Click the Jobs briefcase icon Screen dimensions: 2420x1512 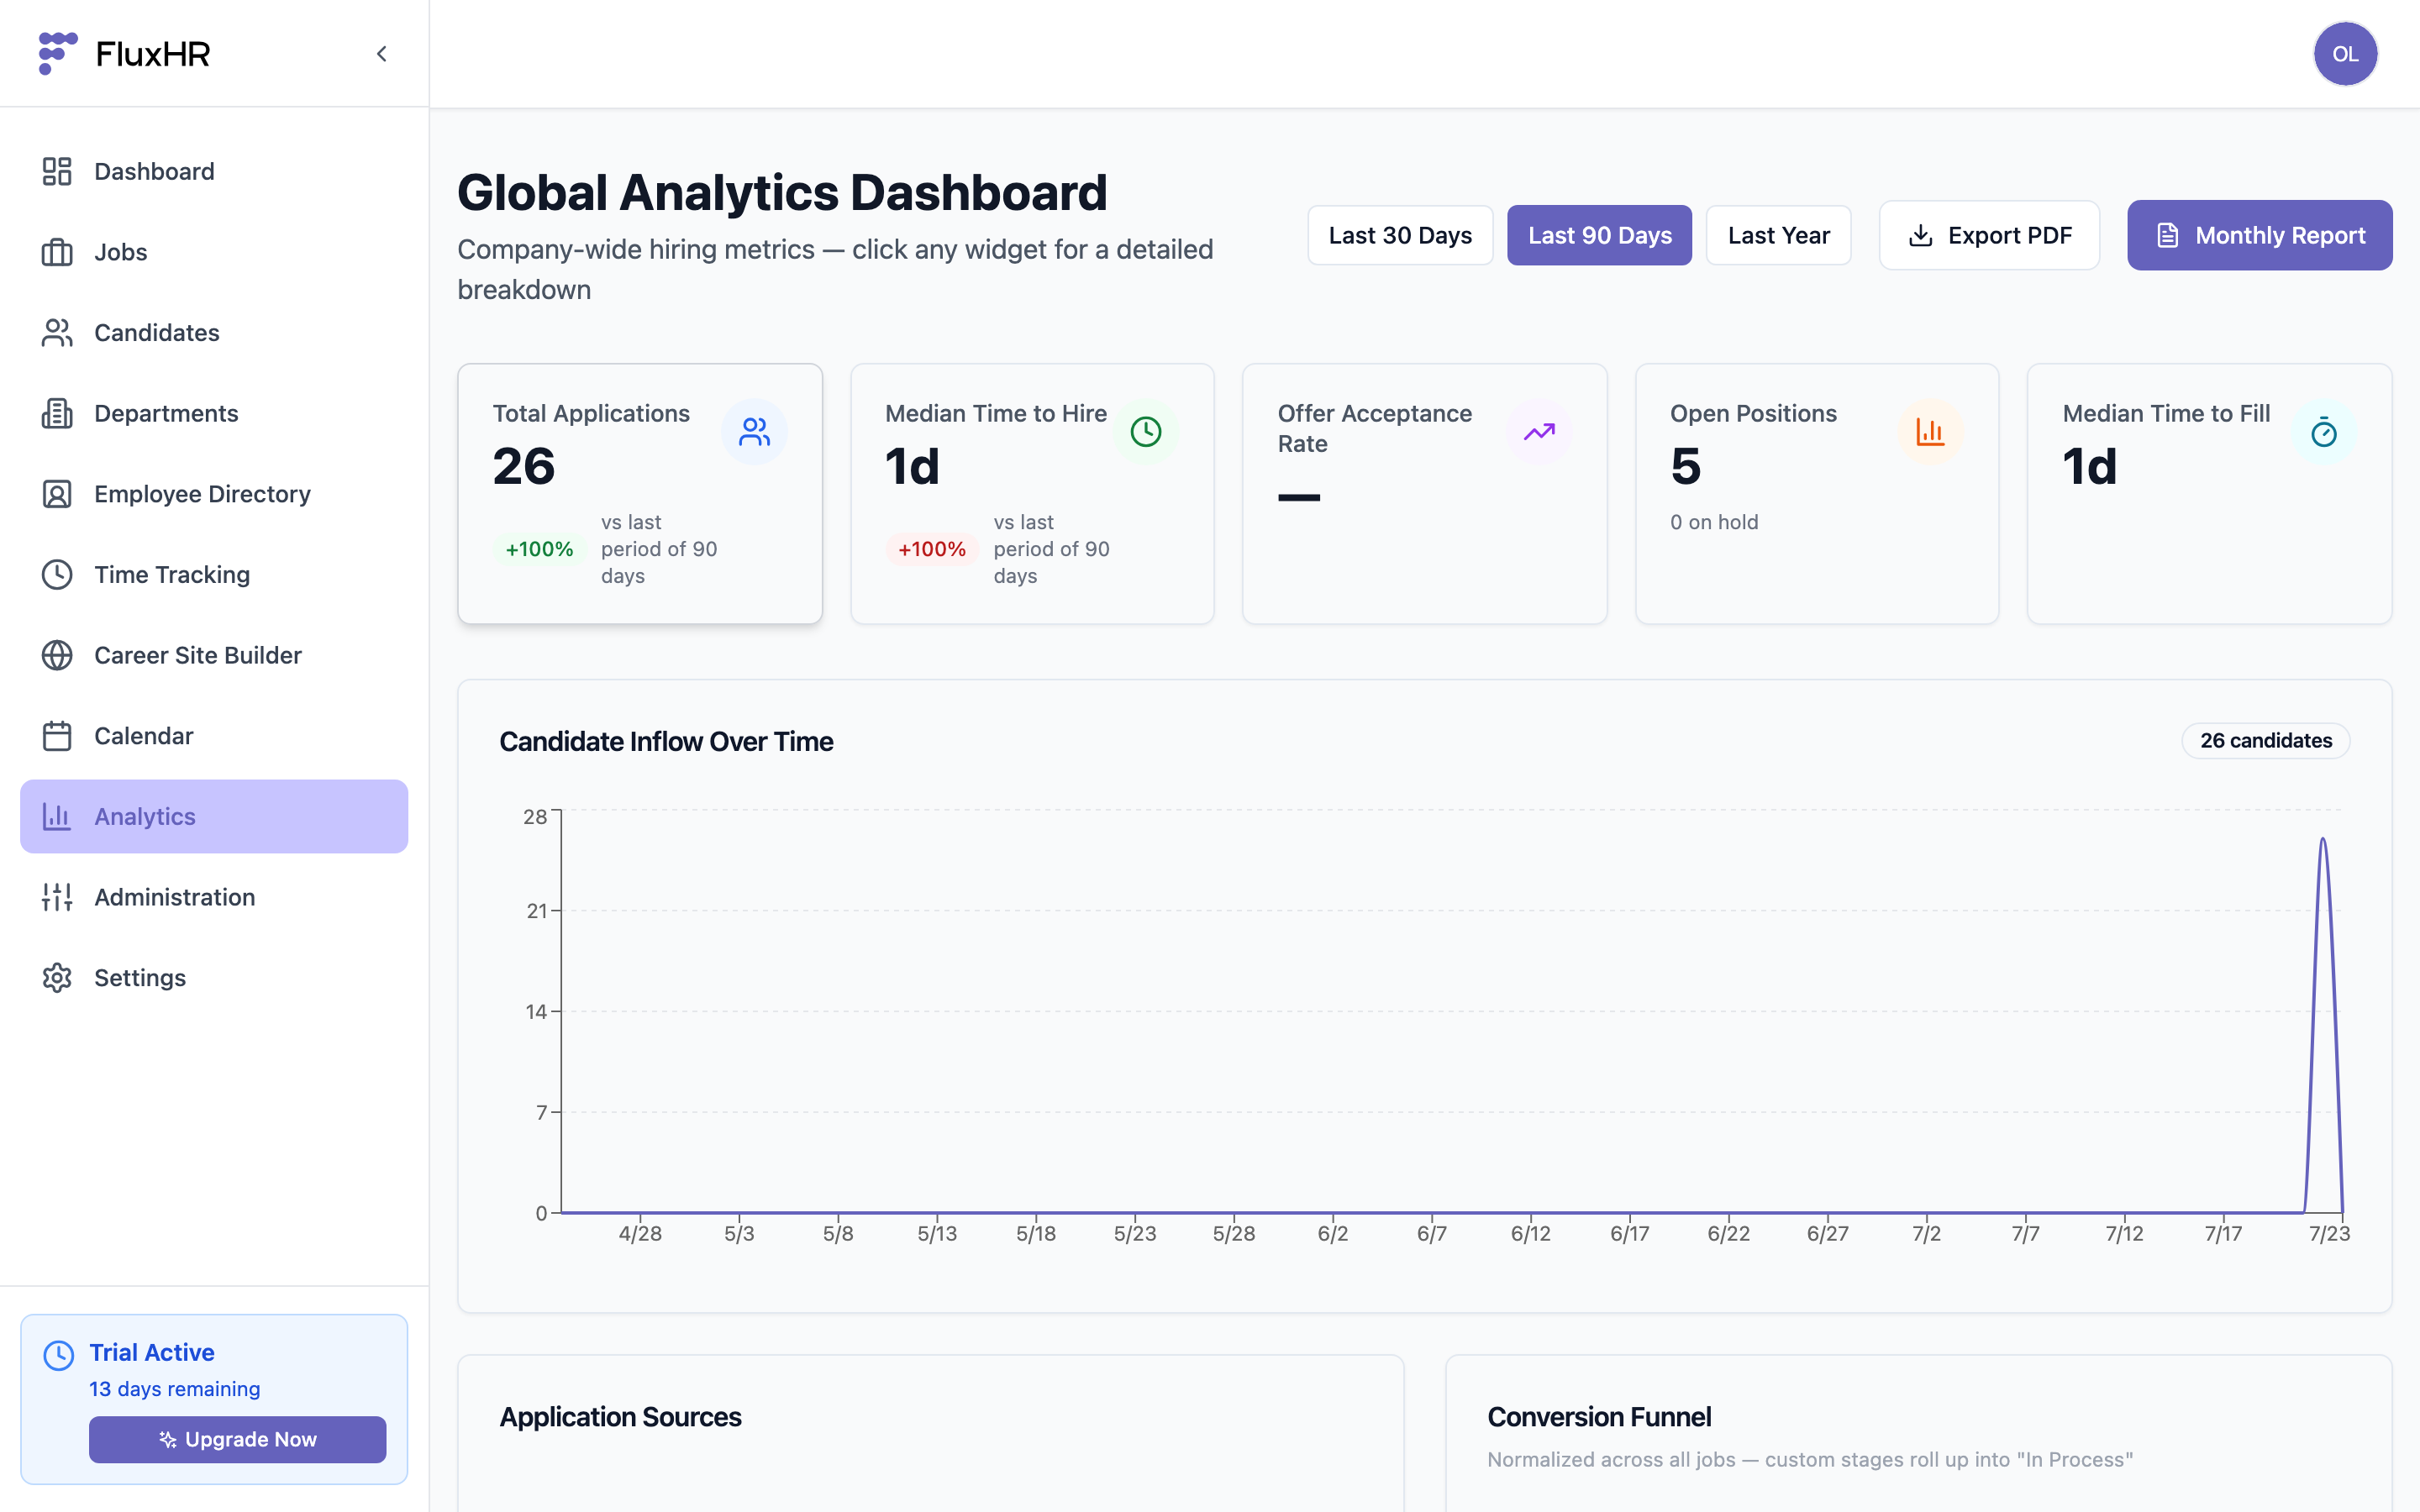57,252
